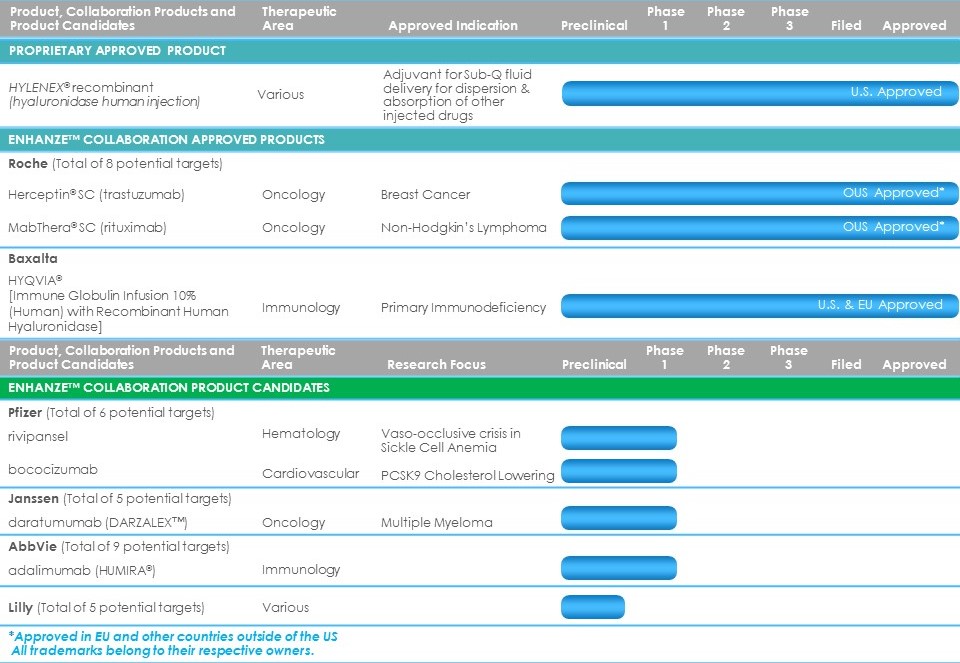Click the rivipansel pipeline progress bar

(619, 438)
